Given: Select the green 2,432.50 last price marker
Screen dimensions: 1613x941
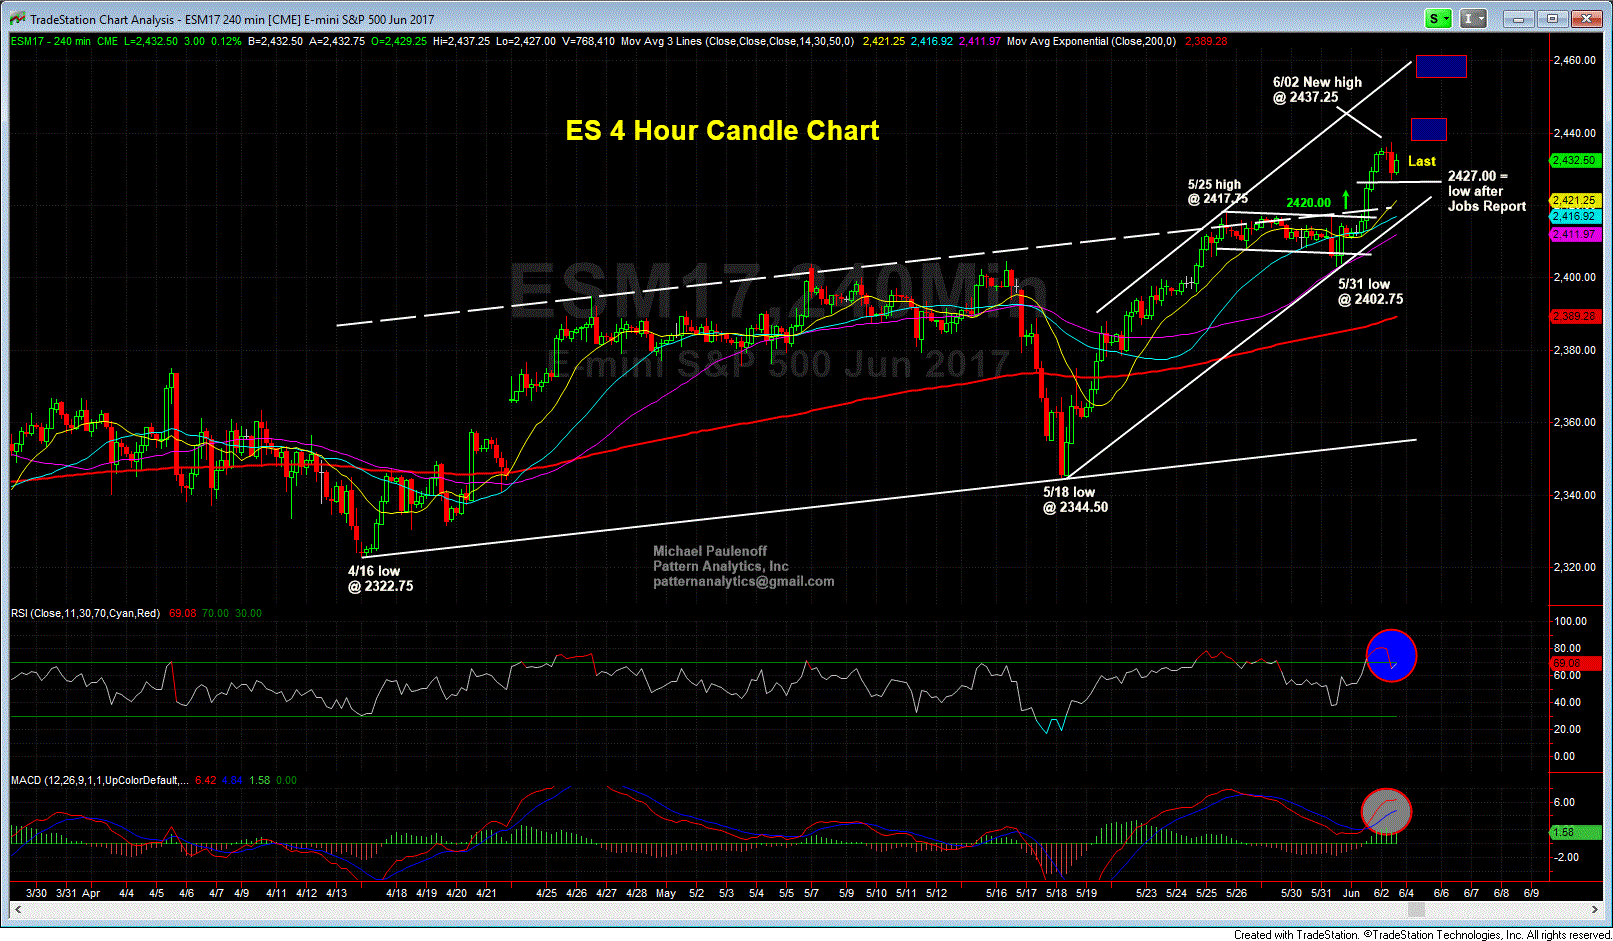Looking at the screenshot, I should (1575, 160).
